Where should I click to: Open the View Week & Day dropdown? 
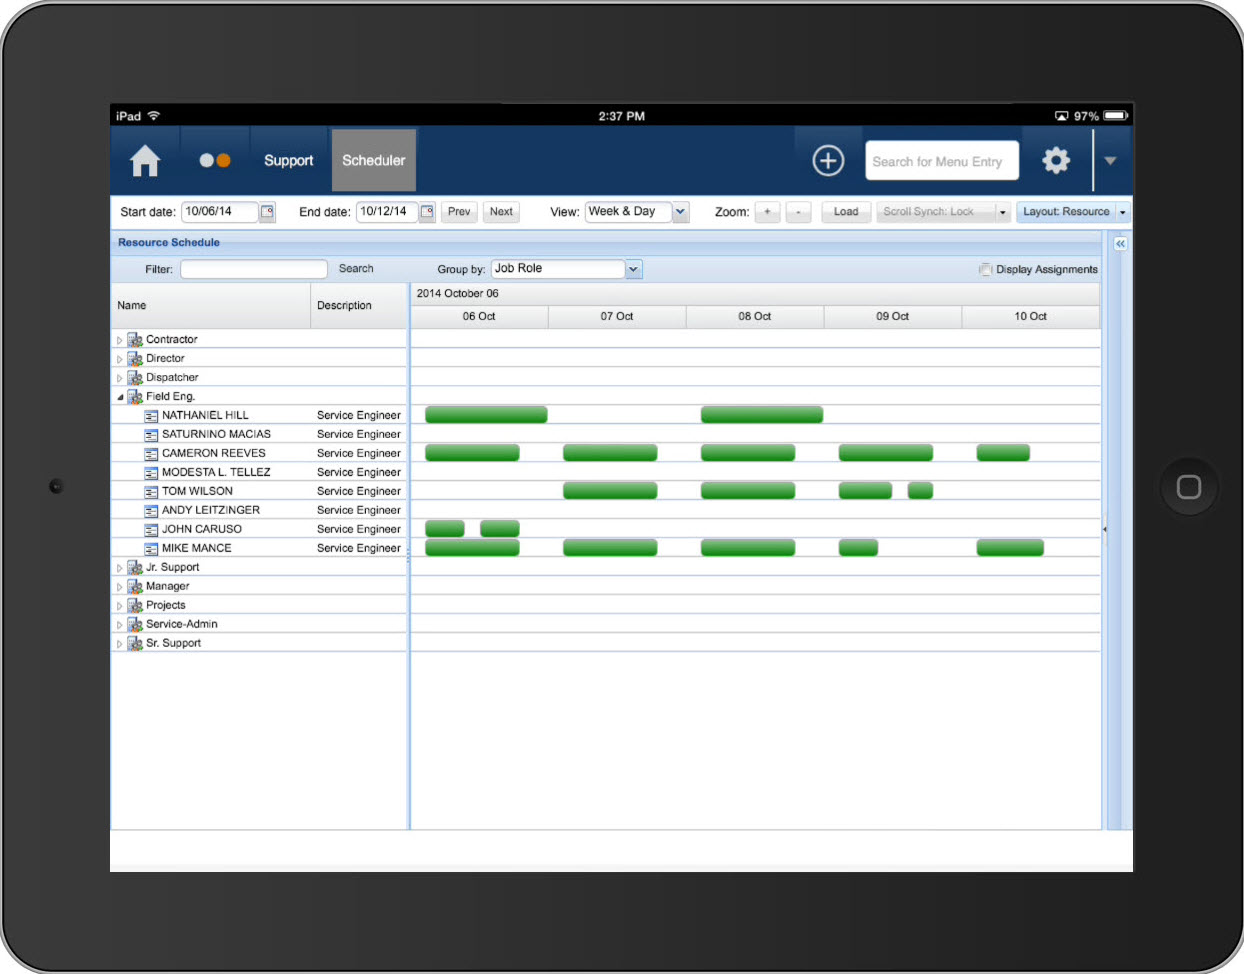pos(680,212)
